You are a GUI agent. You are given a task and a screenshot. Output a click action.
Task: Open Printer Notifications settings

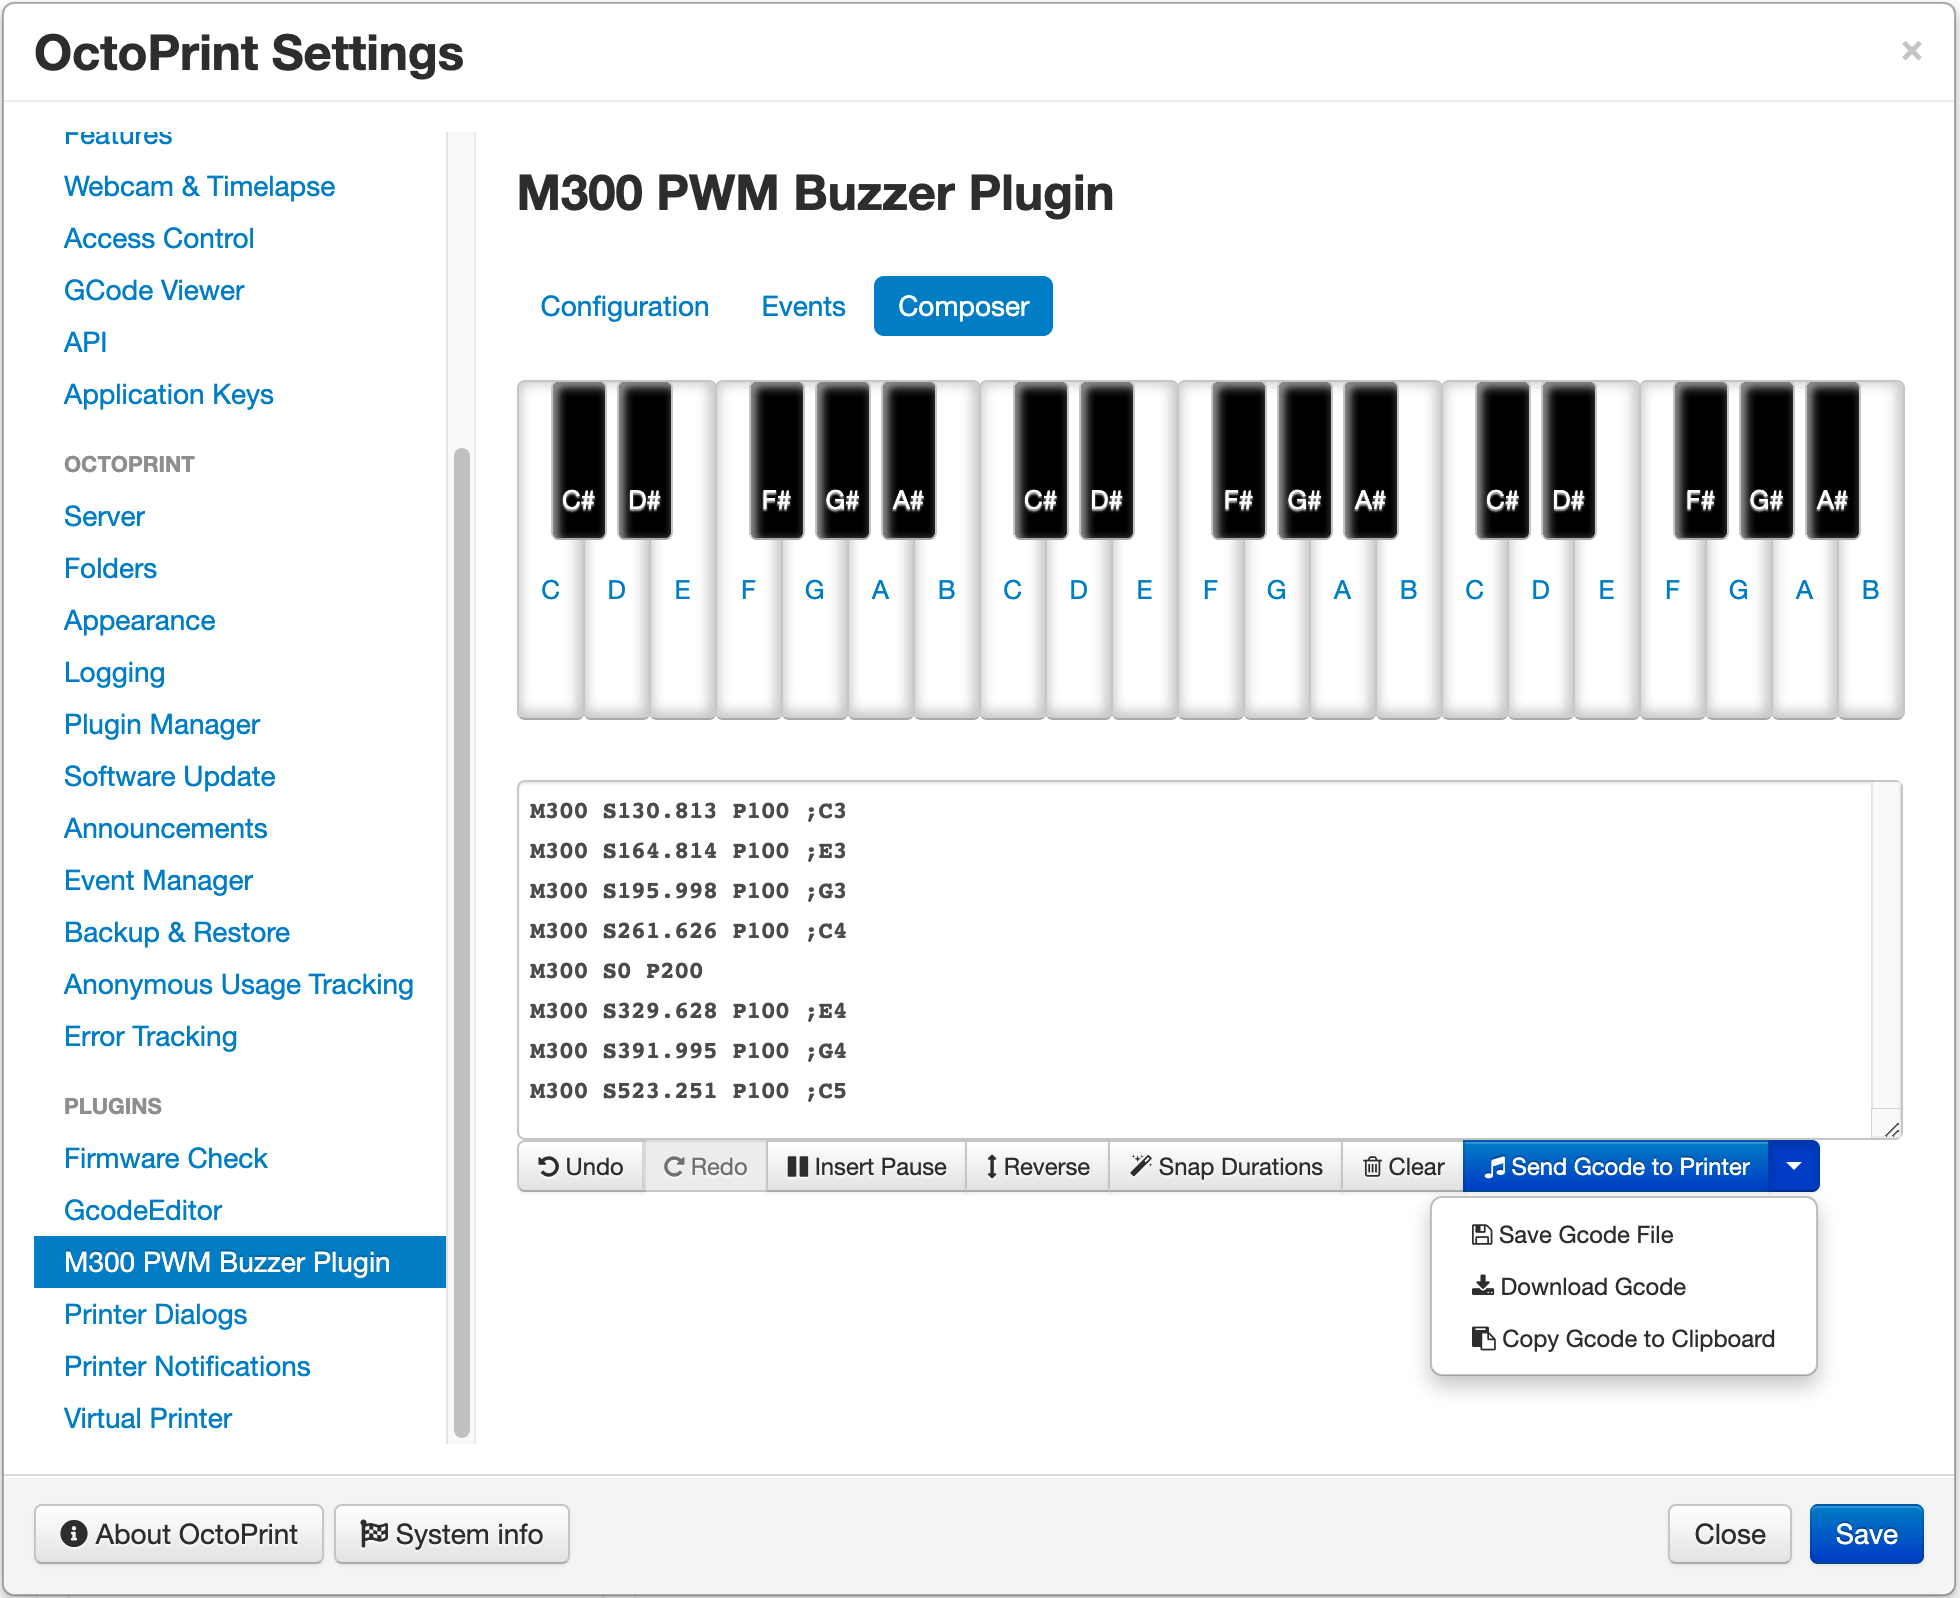tap(187, 1367)
